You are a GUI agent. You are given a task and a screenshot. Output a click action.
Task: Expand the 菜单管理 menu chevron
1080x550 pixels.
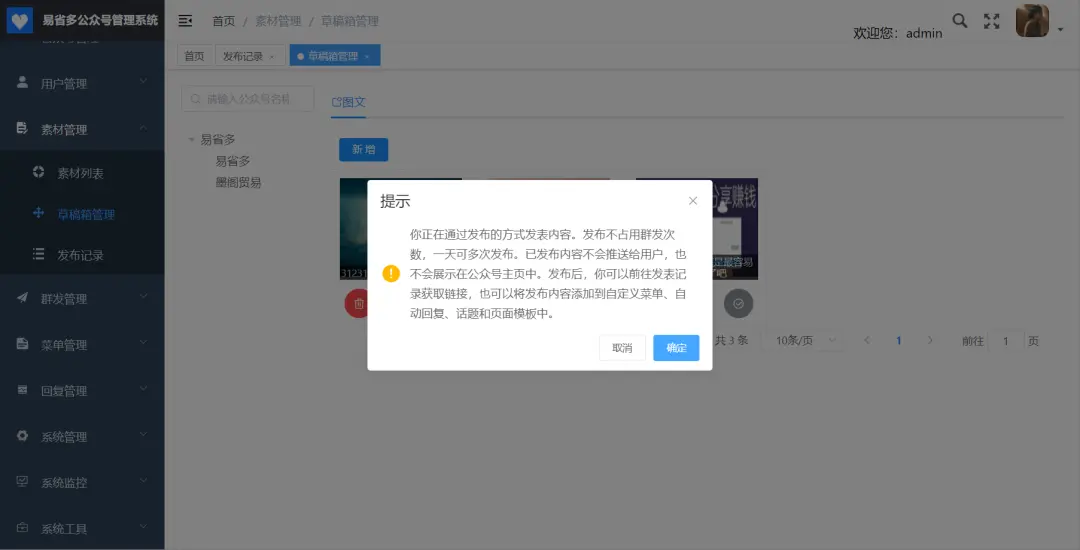pyautogui.click(x=143, y=342)
